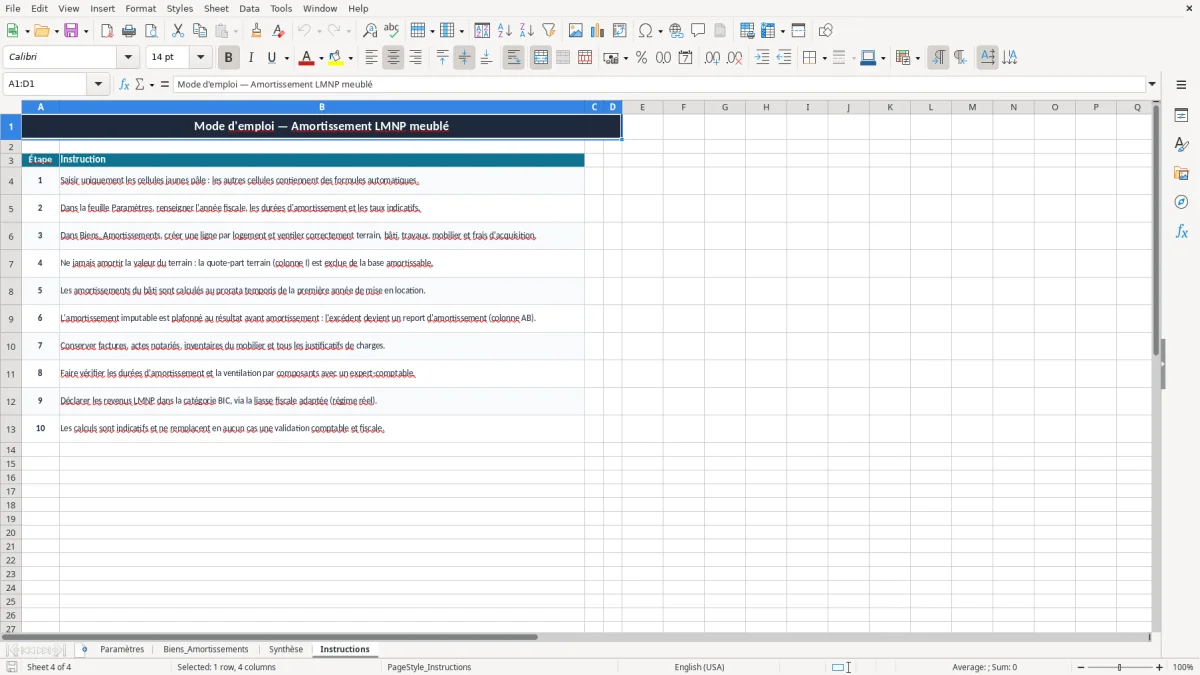Open borders dropdown arrow
This screenshot has width=1200, height=675.
tap(823, 58)
